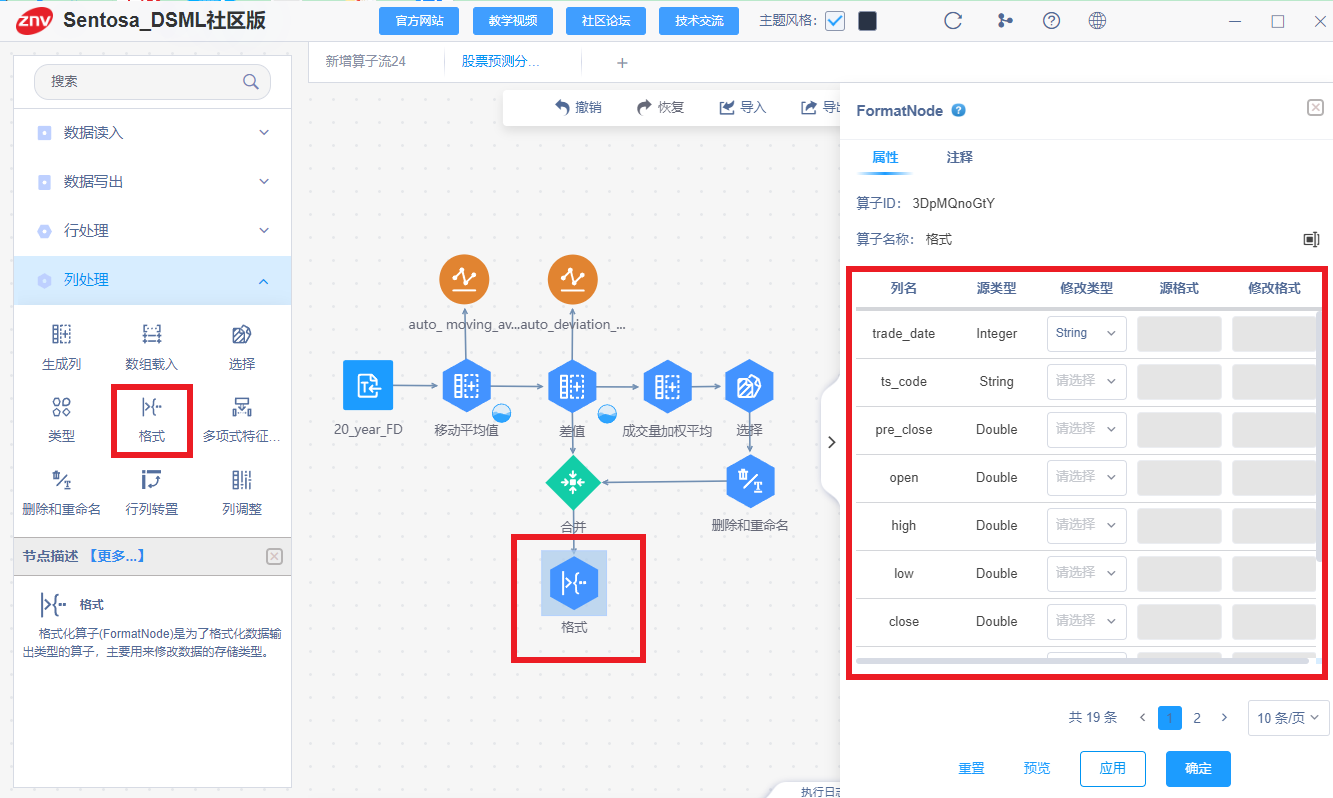Viewport: 1333px width, 798px height.
Task: Click the 差值 node on canvas
Action: point(572,385)
